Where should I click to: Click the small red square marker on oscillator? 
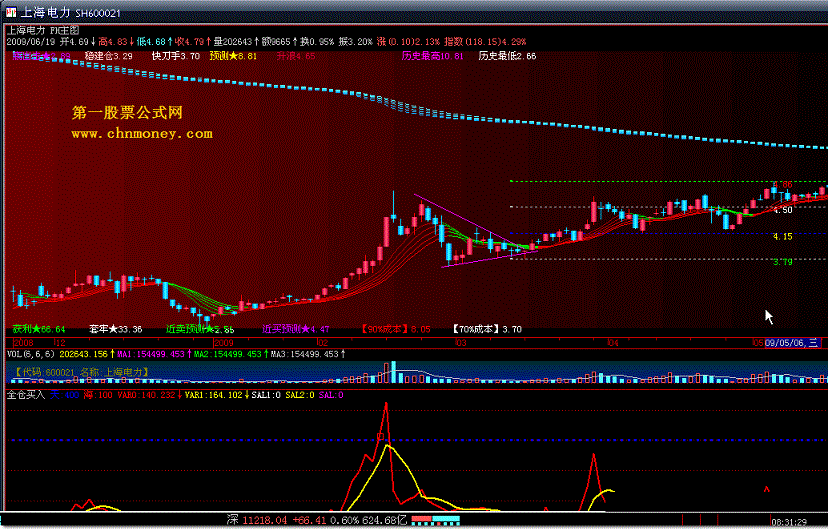pos(380,437)
